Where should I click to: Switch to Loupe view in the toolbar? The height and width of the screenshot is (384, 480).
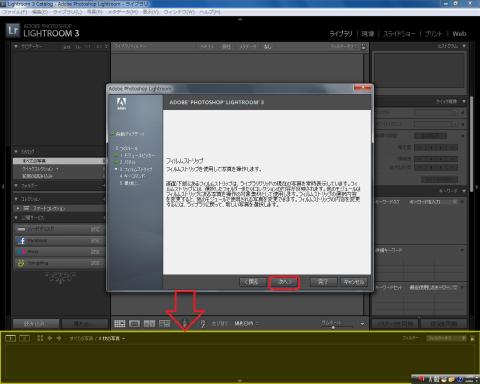(134, 323)
